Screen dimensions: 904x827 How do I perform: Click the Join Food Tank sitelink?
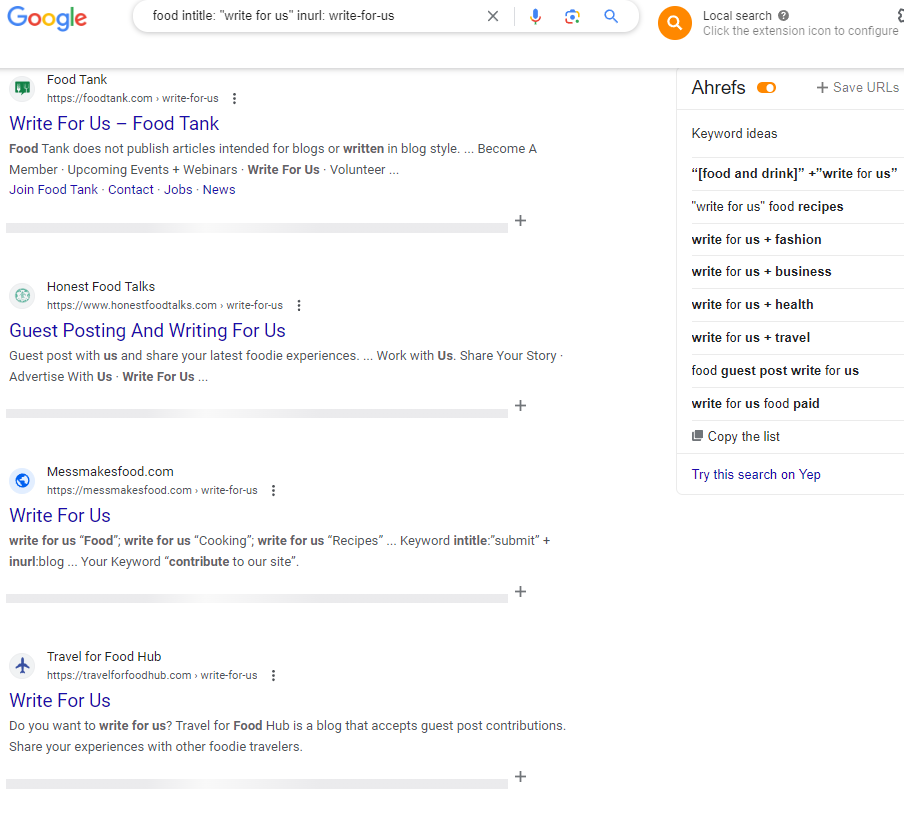(53, 189)
